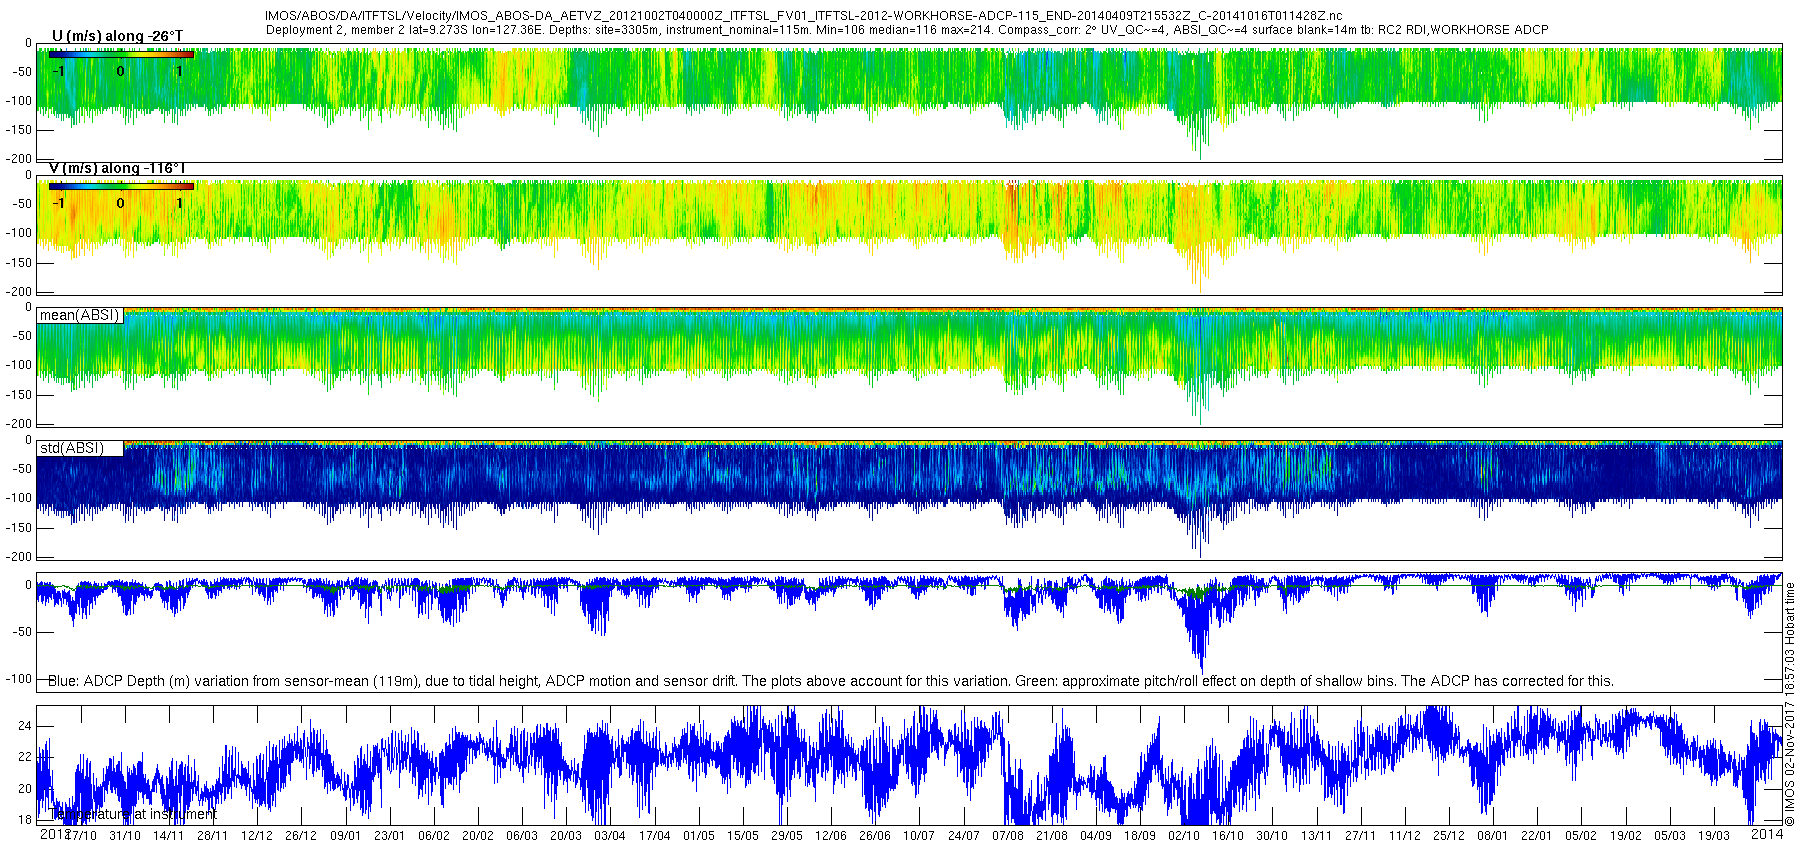This screenshot has height=850, width=1800.
Task: Click the file path title at top
Action: point(804,16)
